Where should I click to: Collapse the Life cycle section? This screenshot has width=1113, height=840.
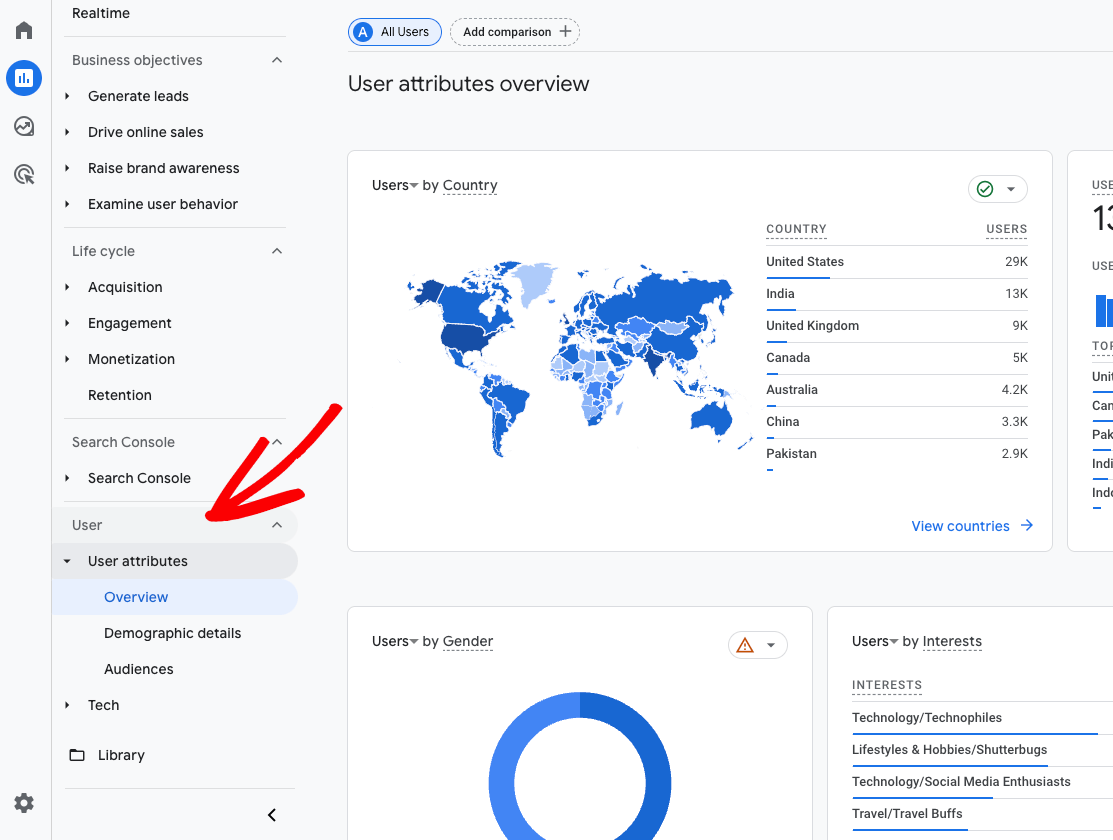276,251
